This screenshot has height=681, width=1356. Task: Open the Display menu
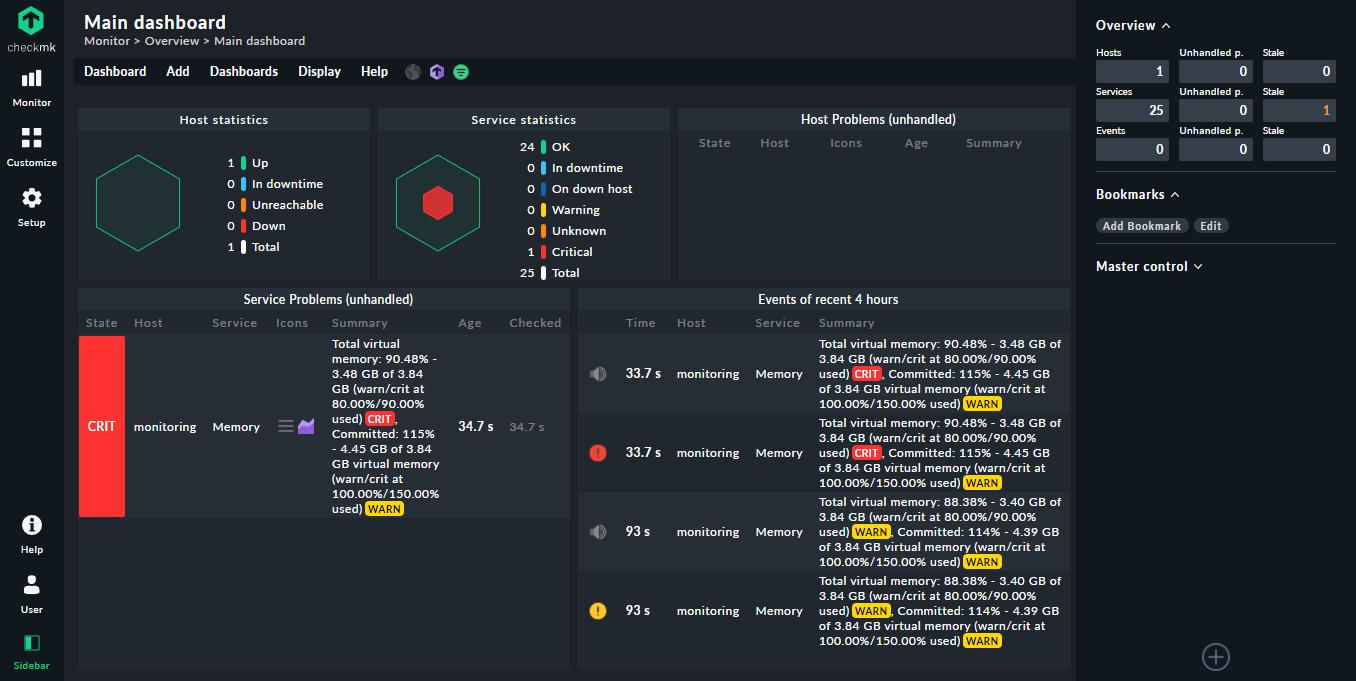click(x=319, y=72)
